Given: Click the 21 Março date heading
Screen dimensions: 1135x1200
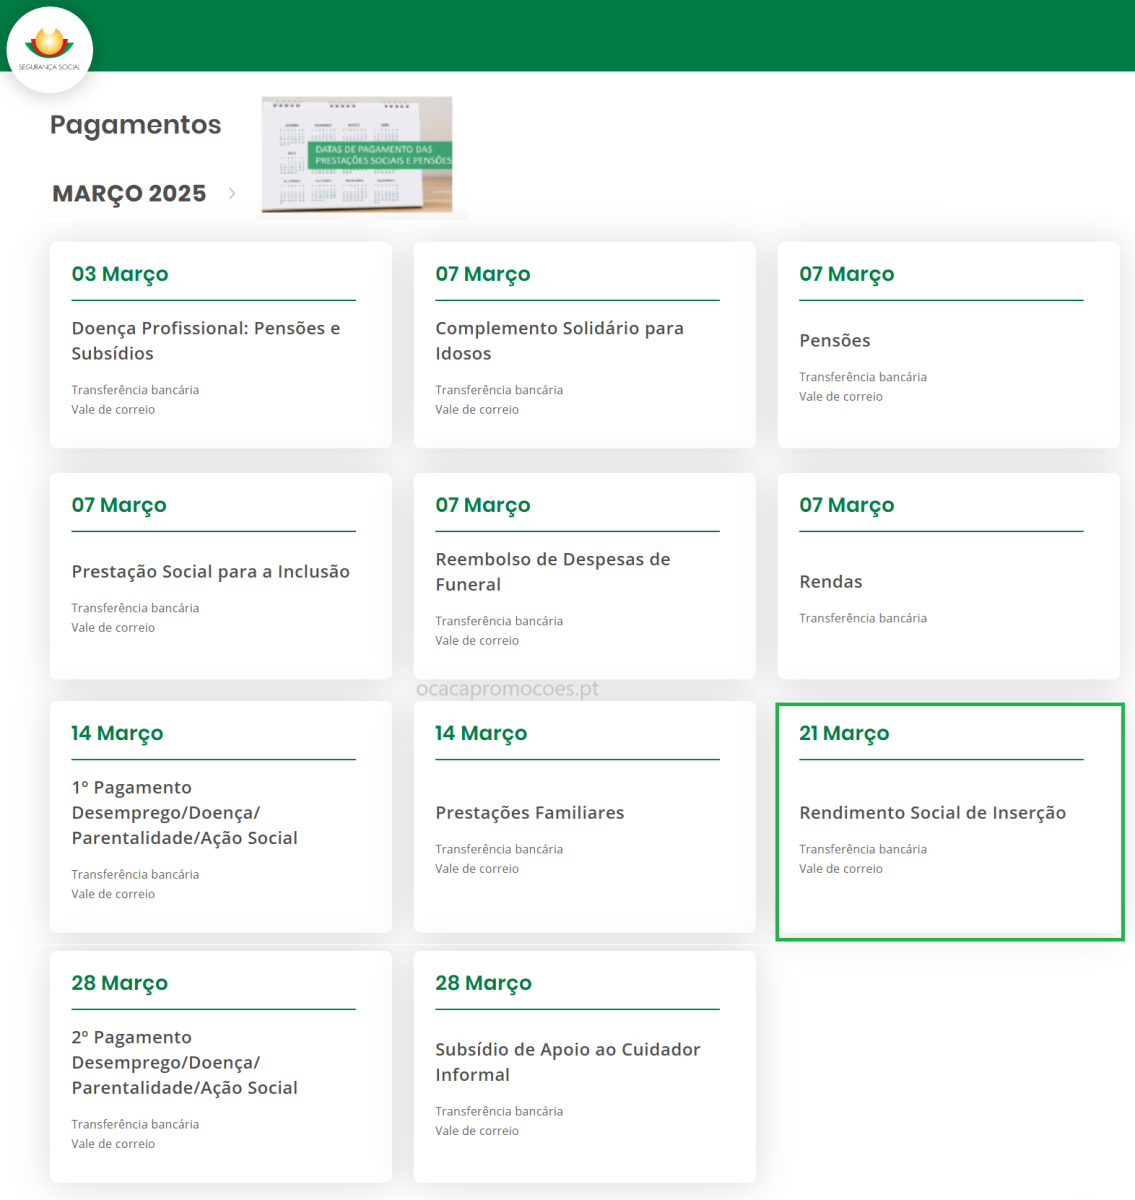Looking at the screenshot, I should tap(844, 733).
